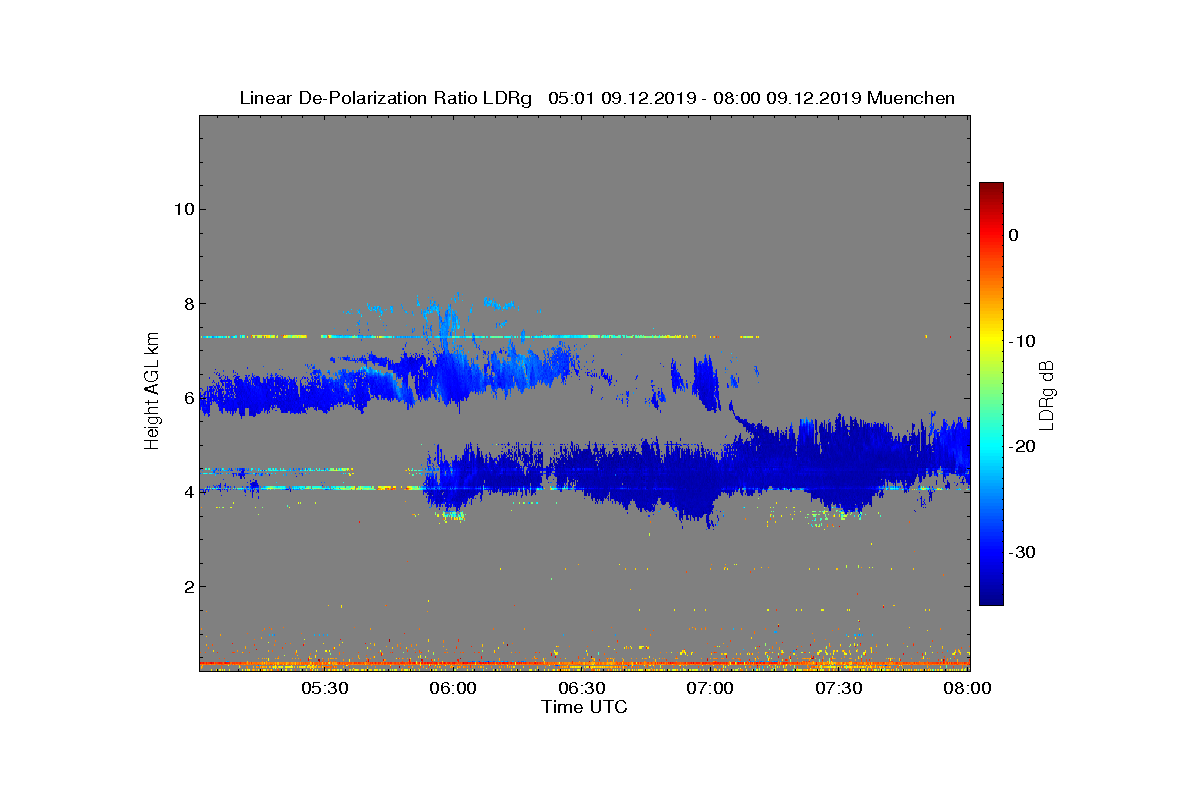
Task: Click the colorbar value label -20
Action: [1020, 446]
